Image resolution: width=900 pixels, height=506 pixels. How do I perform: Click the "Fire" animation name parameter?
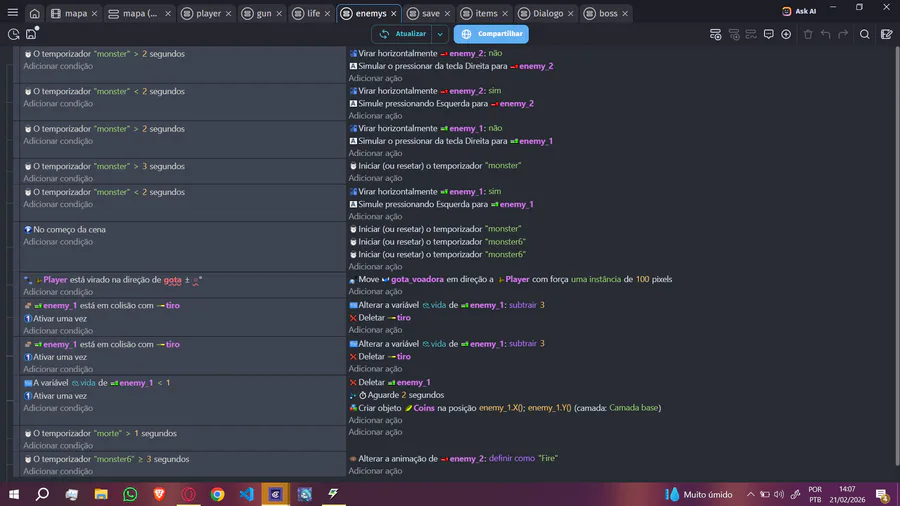548,458
